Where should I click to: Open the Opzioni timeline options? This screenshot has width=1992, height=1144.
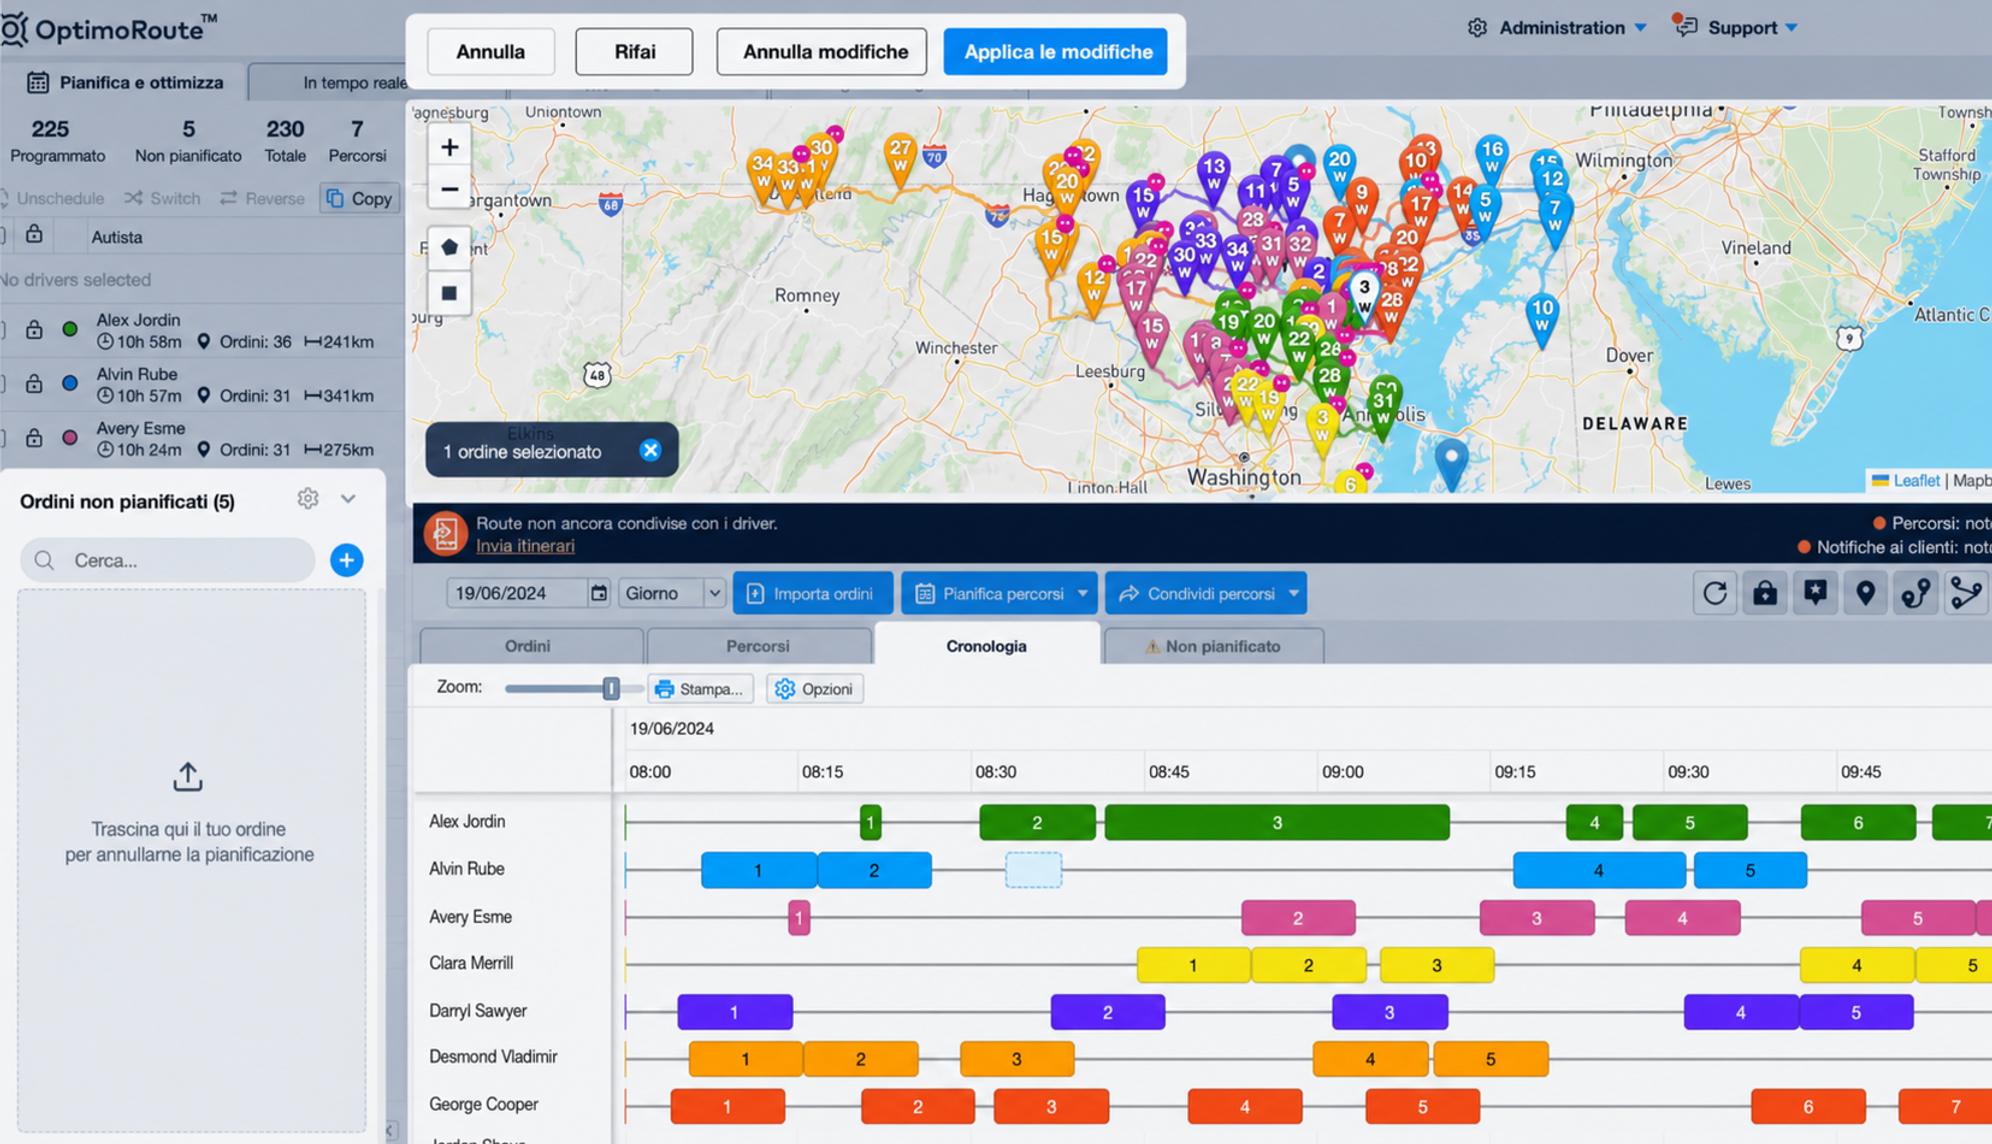point(815,689)
